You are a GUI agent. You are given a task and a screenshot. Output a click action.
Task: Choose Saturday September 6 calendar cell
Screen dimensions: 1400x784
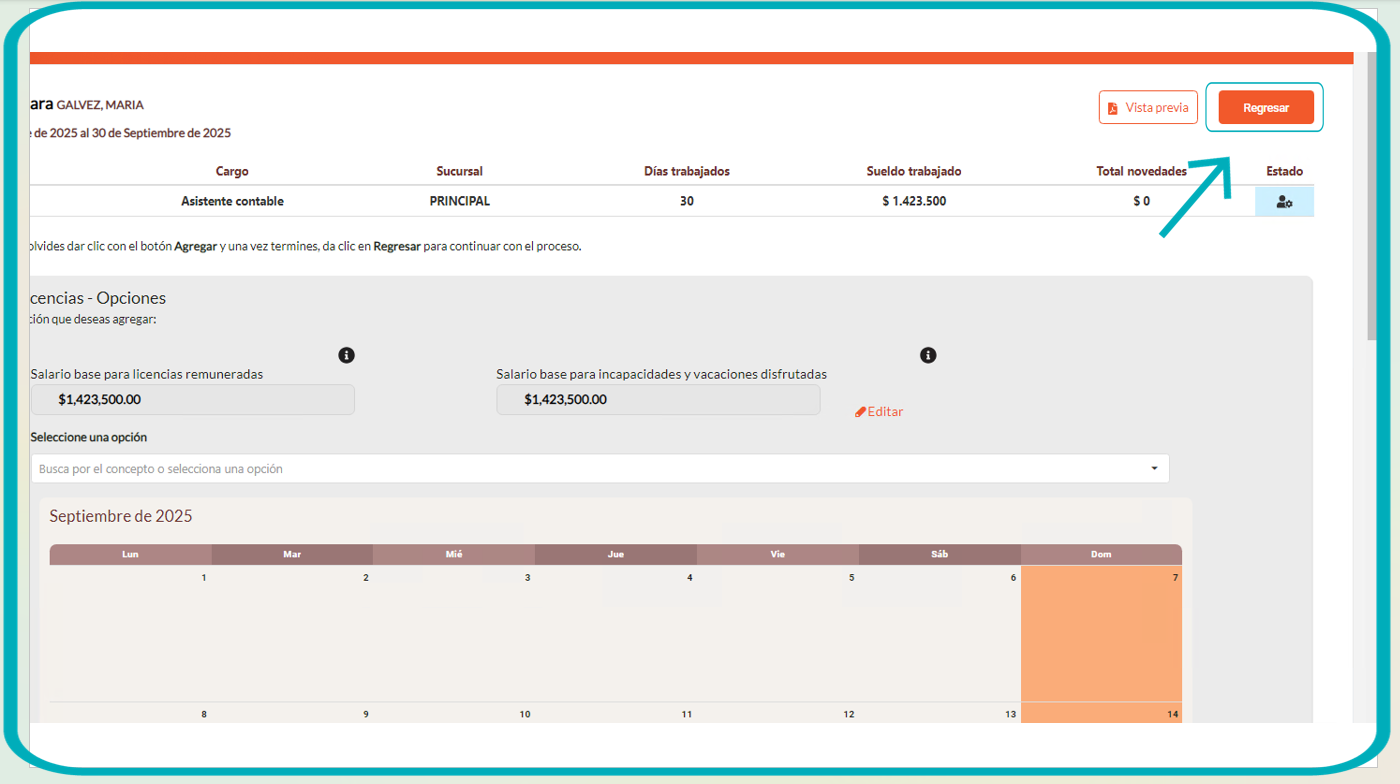click(939, 633)
